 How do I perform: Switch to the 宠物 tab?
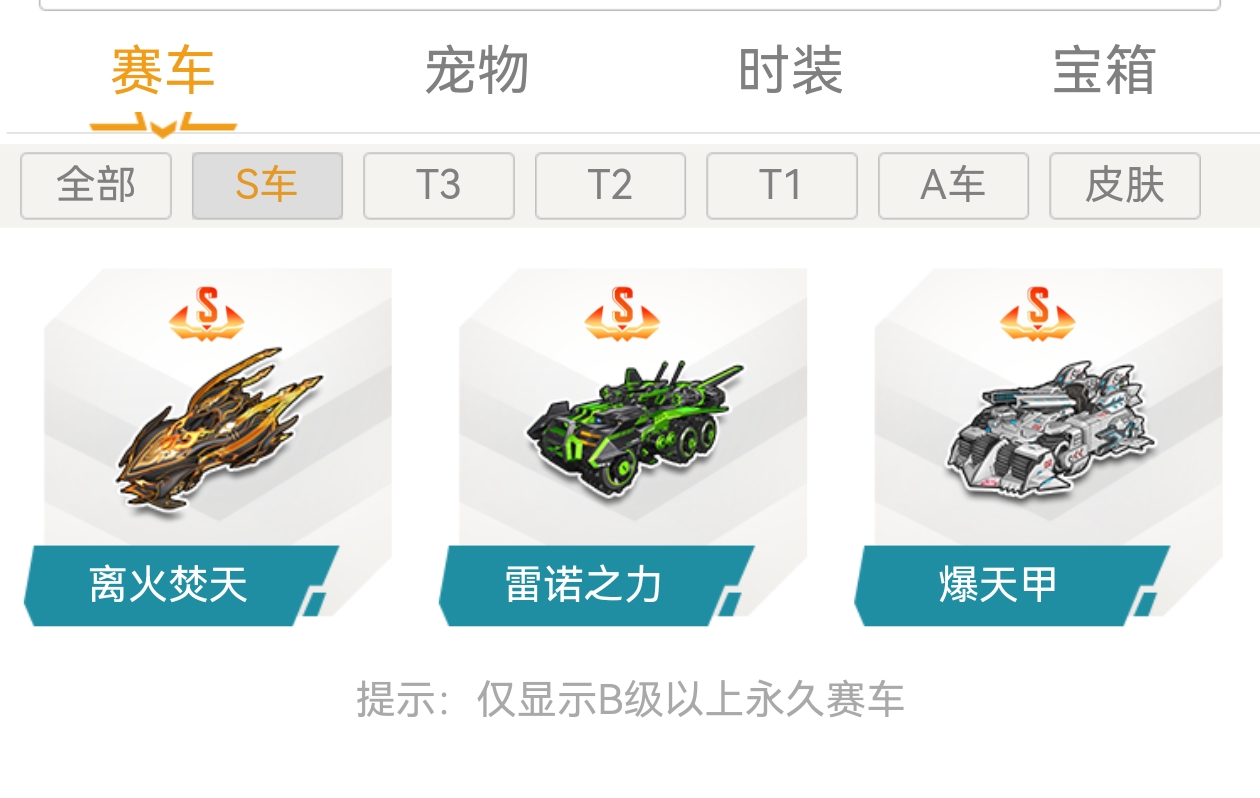477,71
